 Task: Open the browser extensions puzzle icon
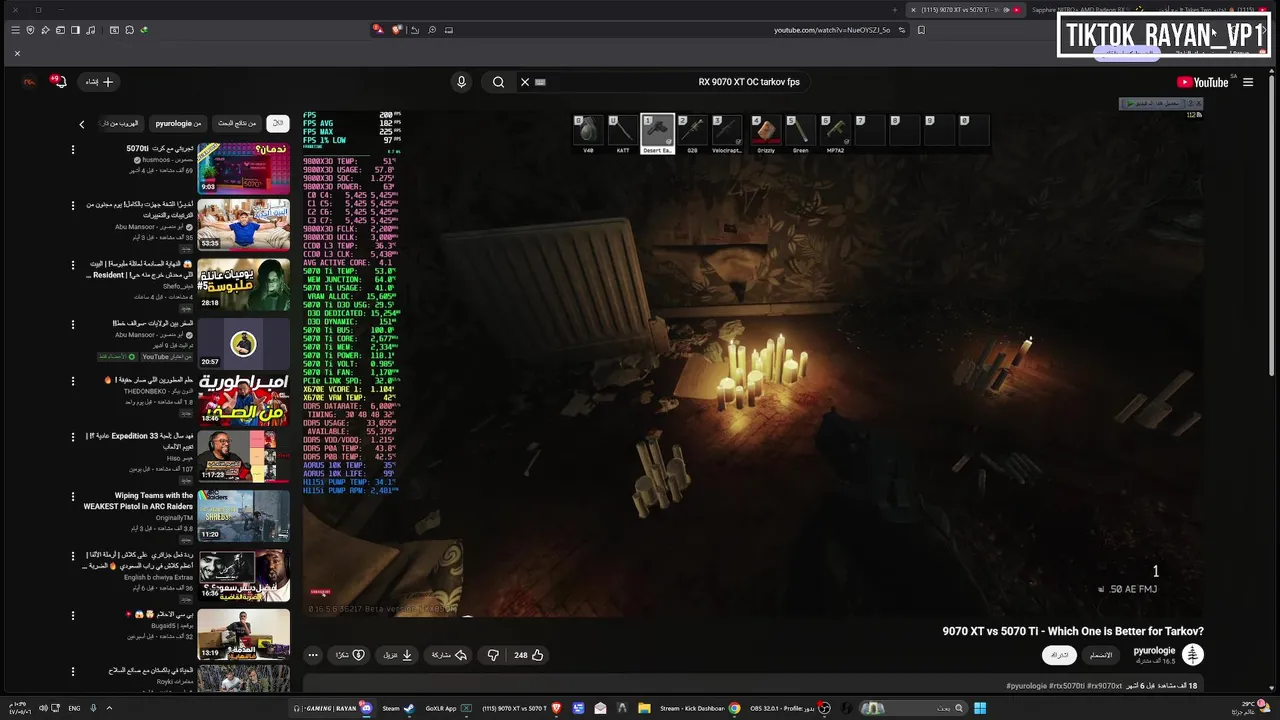[129, 30]
